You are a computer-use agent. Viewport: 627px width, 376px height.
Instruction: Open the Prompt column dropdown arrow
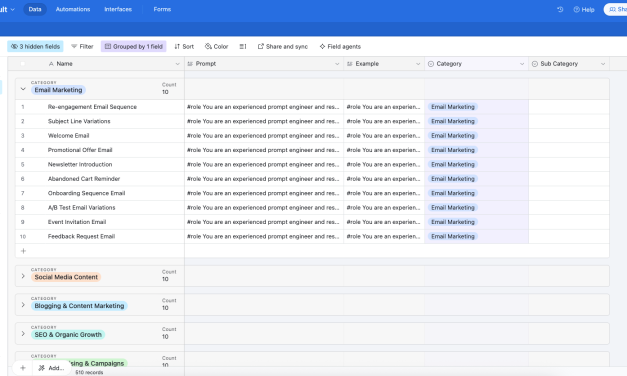337,64
